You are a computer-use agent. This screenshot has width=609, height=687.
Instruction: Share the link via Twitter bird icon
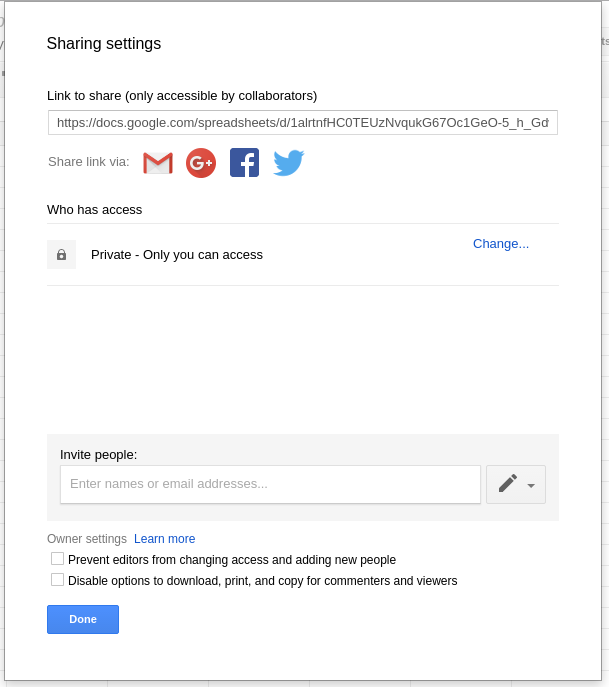coord(288,163)
